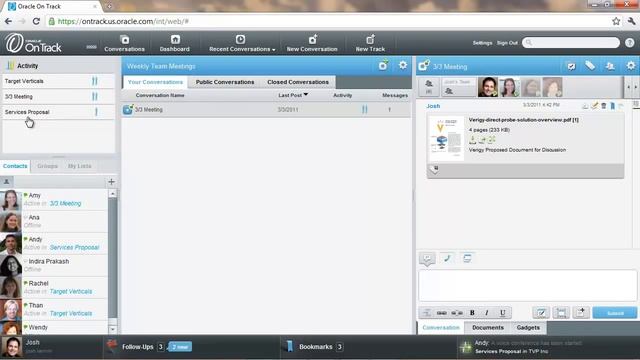
Task: Click the person filter icon above contacts
Action: tap(7, 182)
